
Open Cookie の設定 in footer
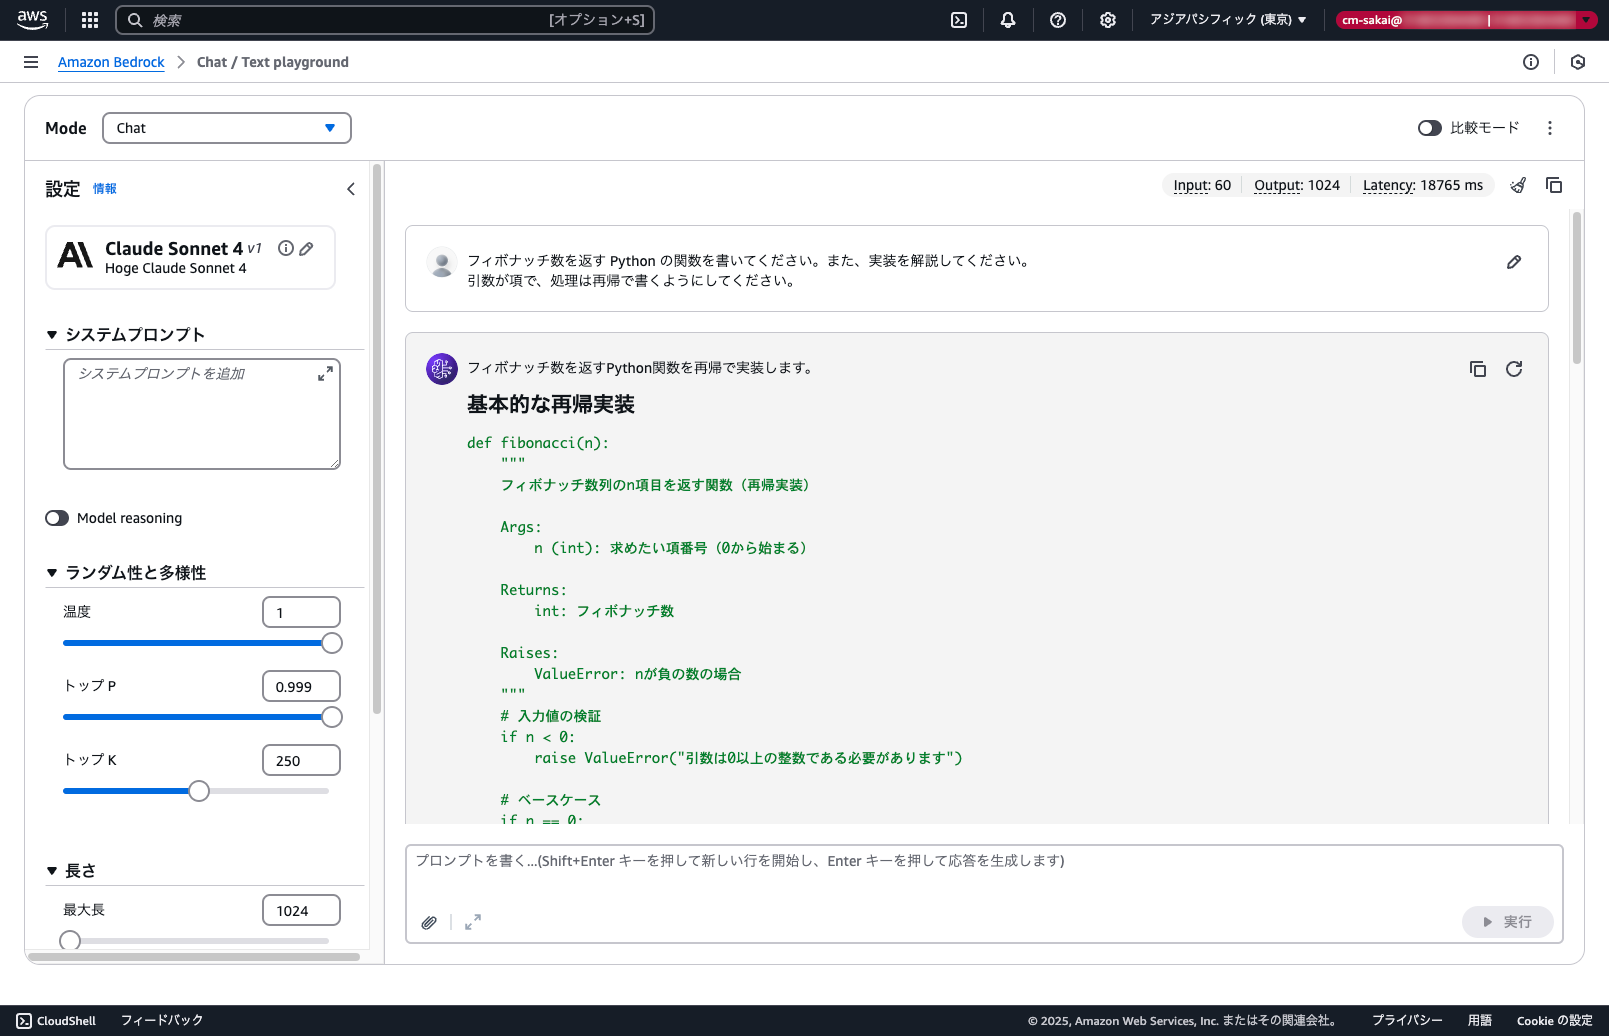click(x=1555, y=1021)
